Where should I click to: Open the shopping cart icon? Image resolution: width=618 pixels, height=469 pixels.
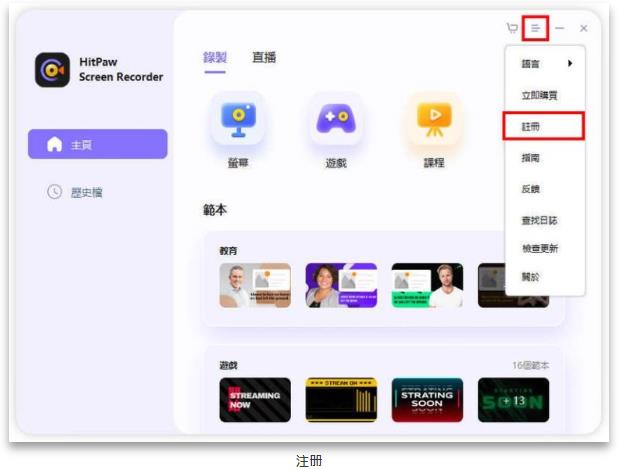pyautogui.click(x=512, y=28)
